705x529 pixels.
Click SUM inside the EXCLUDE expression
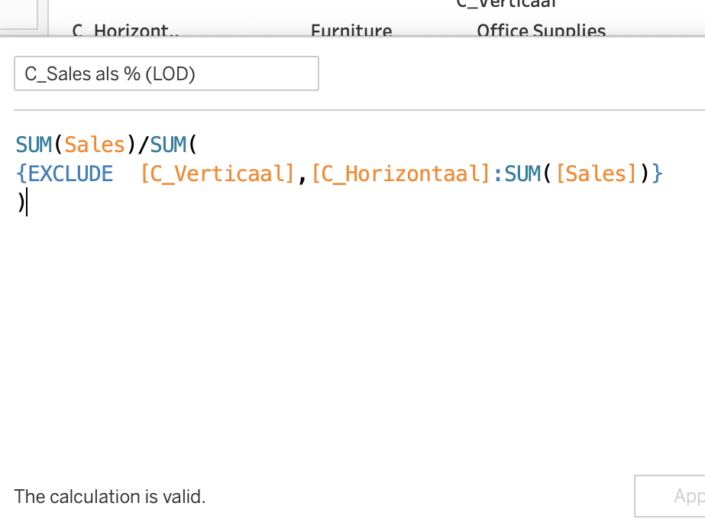(523, 174)
